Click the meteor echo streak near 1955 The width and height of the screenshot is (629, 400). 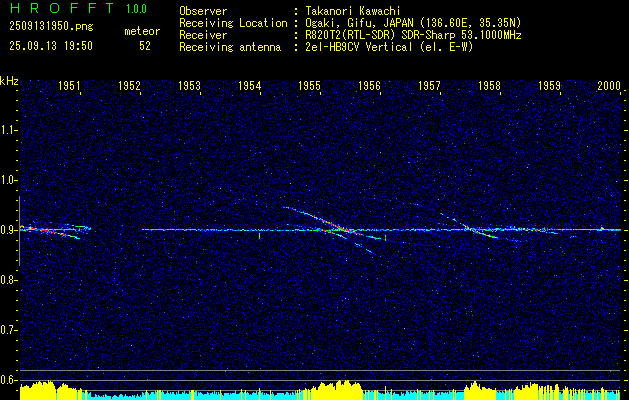tap(332, 223)
